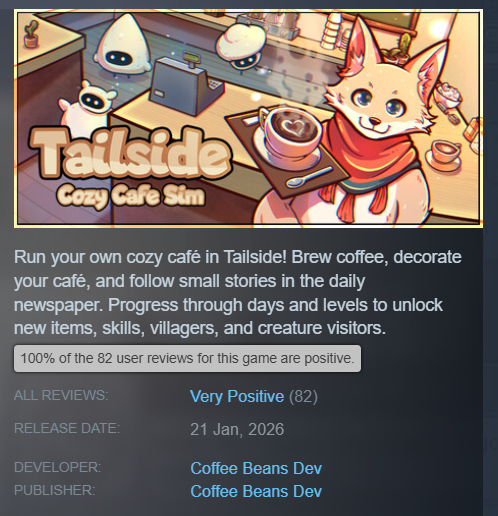Click the 100% positive reviews tooltip
Screen dimensions: 498x516
tap(187, 359)
